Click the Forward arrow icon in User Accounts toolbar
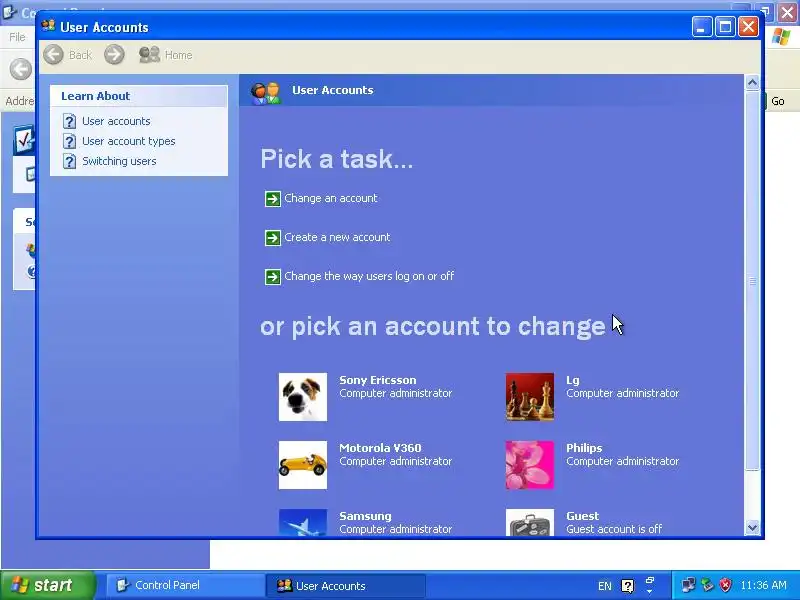 (114, 55)
